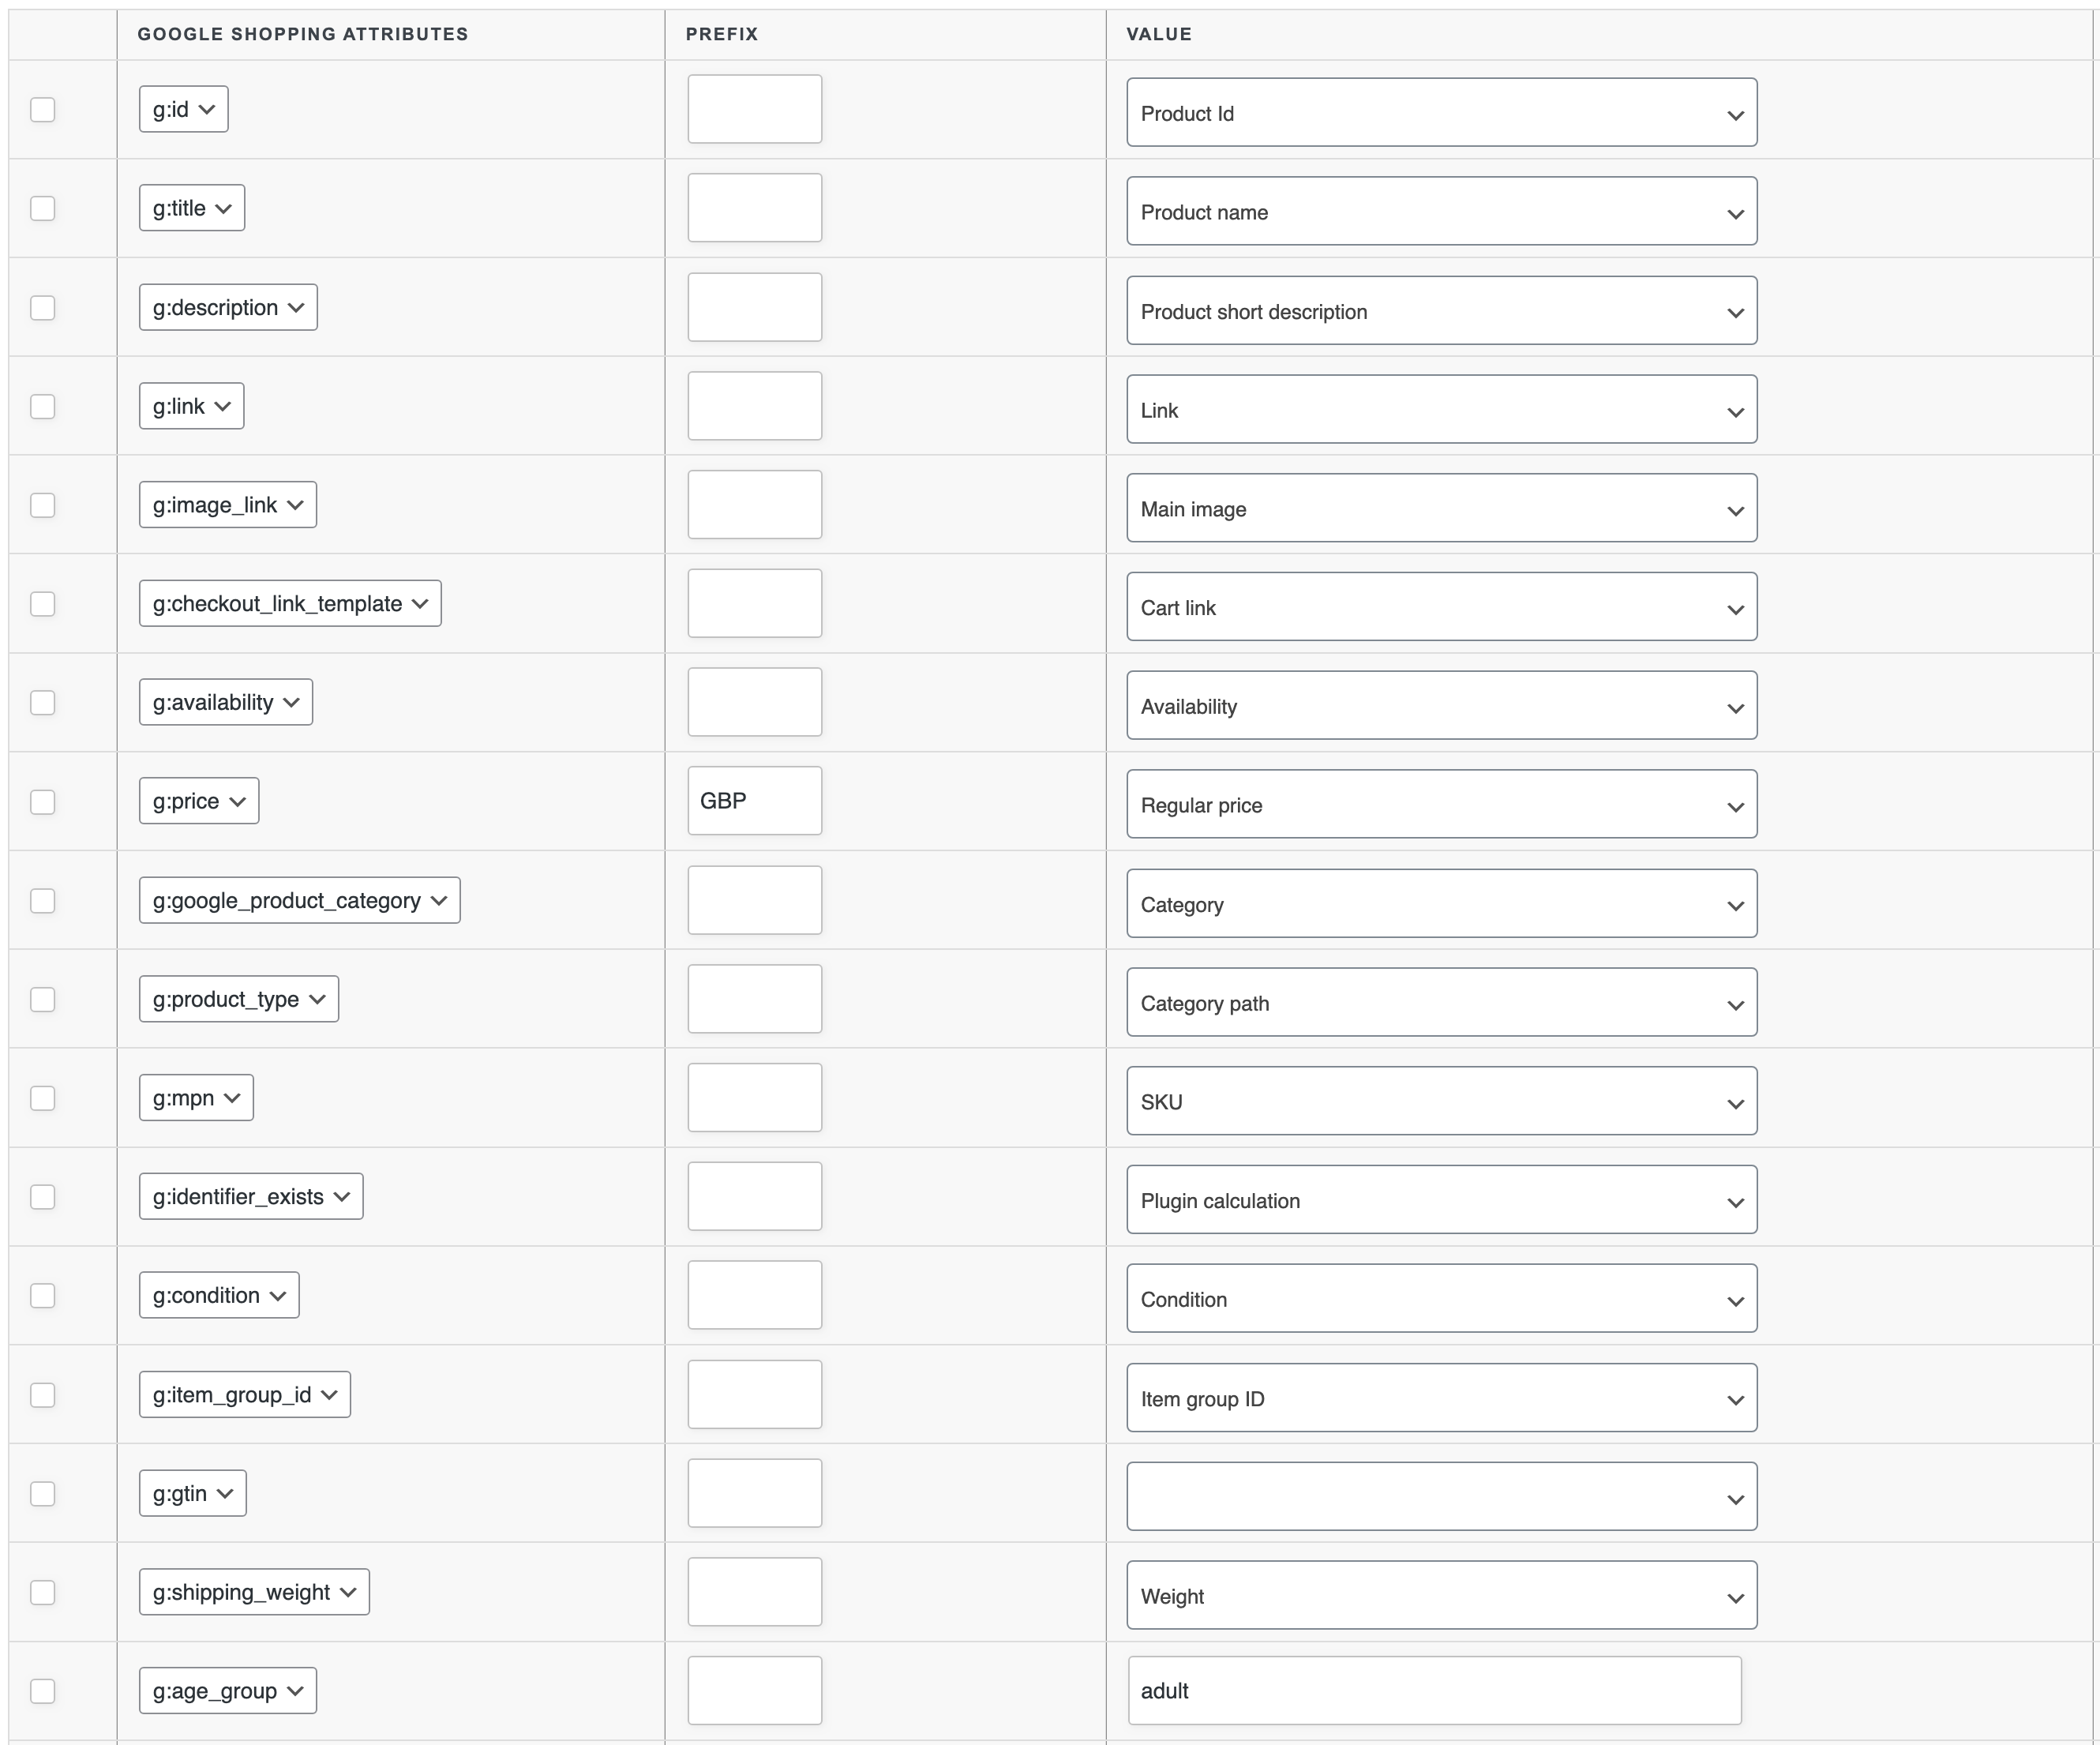Screen dimensions: 2100x1745
Task: Open the Product Id value dropdown
Action: pyautogui.click(x=1441, y=113)
